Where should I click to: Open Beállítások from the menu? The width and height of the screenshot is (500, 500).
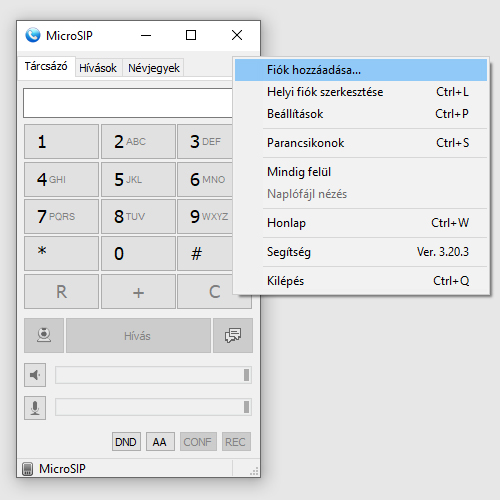[x=361, y=114]
